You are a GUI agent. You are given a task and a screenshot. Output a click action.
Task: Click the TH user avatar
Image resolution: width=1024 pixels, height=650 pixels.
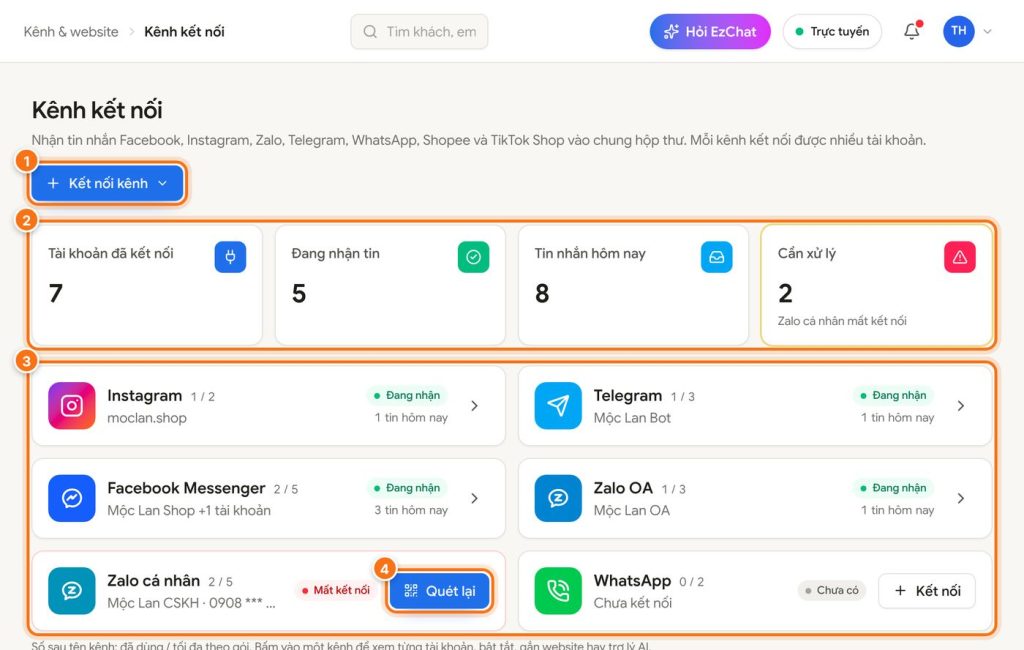[x=959, y=31]
